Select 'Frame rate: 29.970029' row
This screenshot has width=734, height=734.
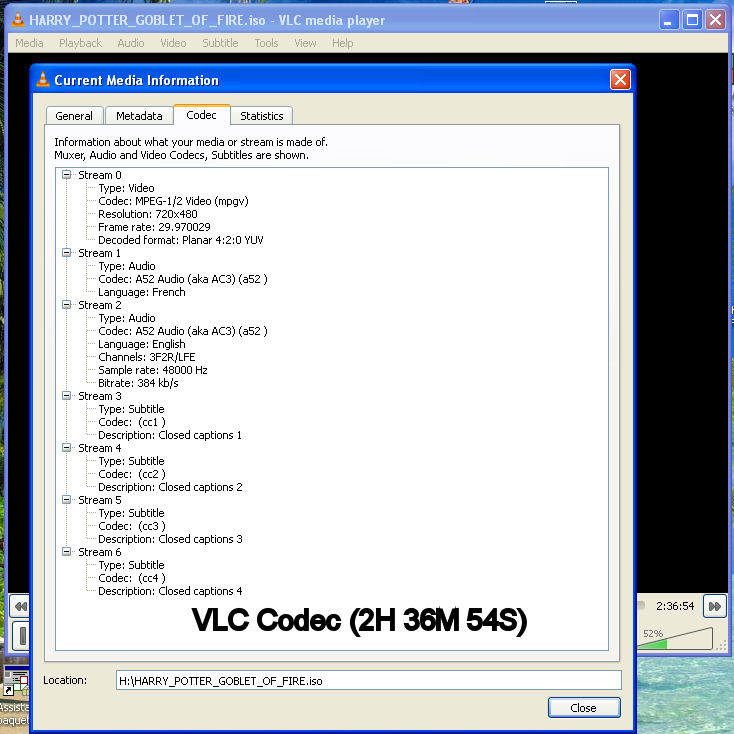pos(154,227)
